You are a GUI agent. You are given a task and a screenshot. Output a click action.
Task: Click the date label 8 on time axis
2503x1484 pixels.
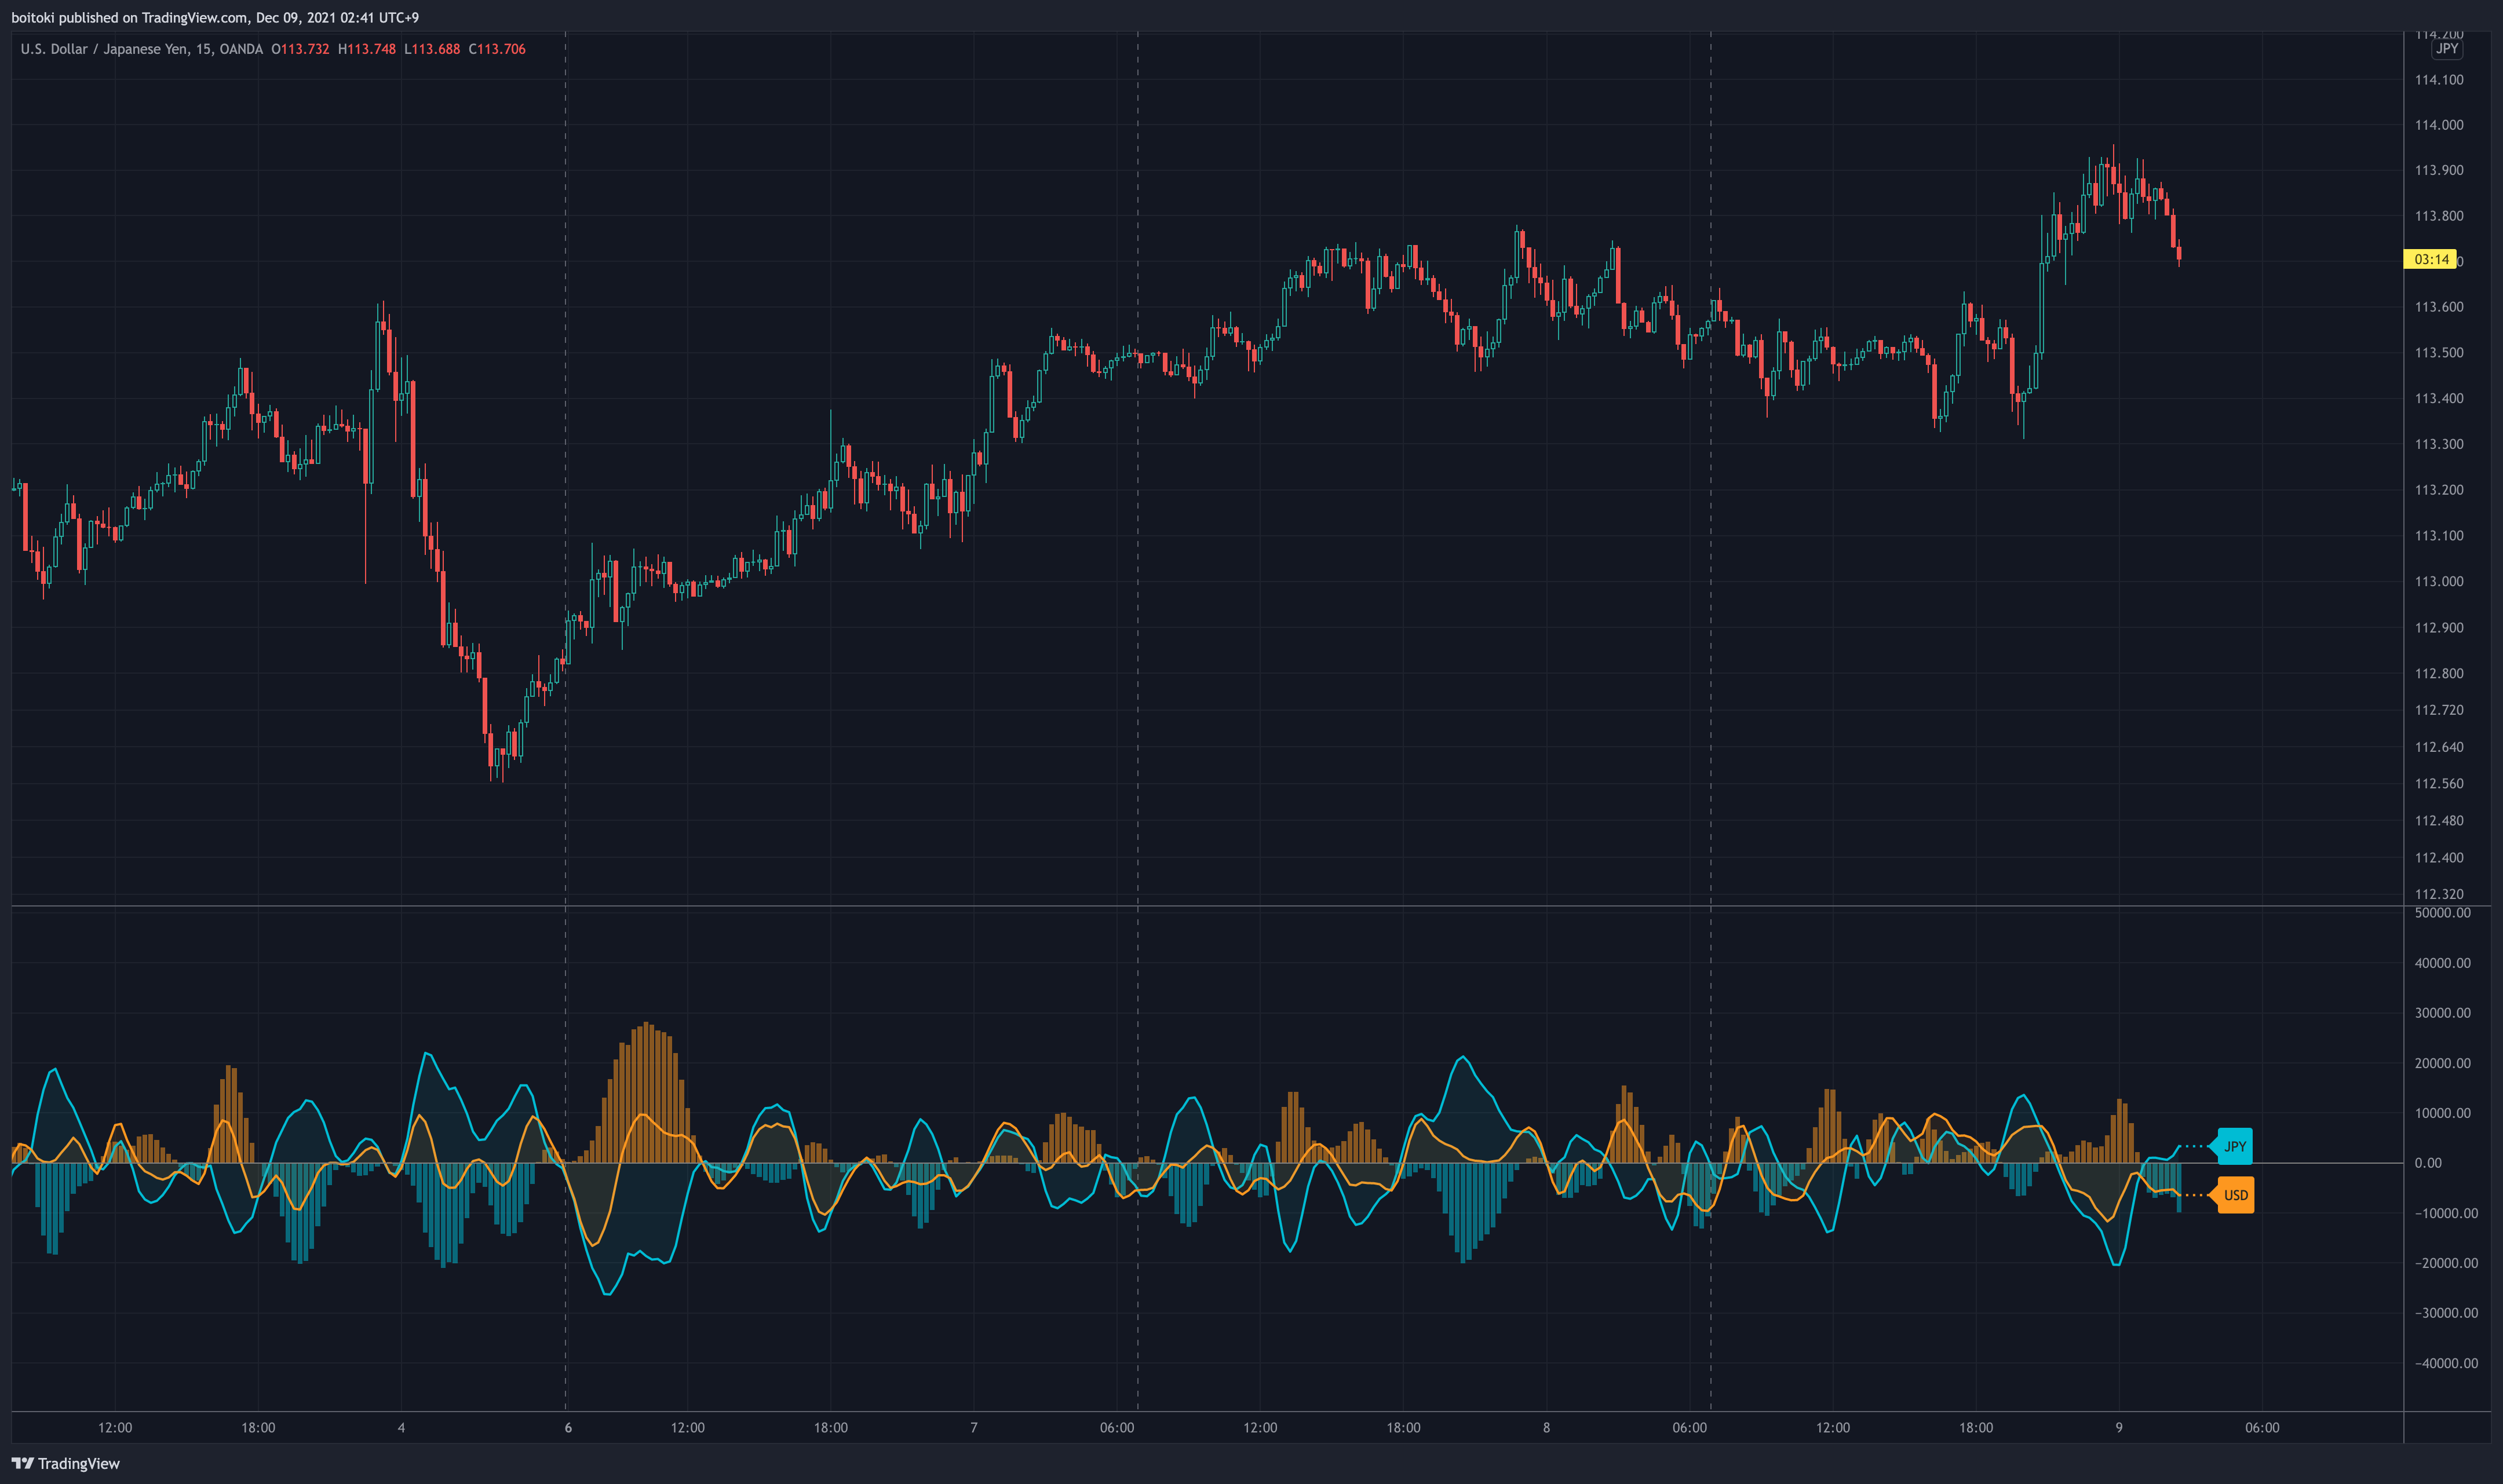(x=1546, y=1427)
